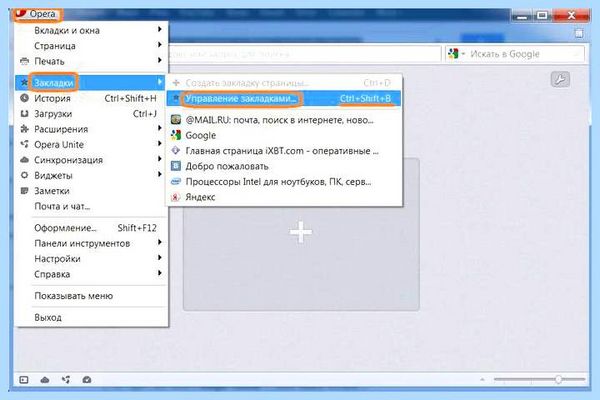Screen dimensions: 600x400
Task: Click the Opera Unite status bar icon
Action: pos(66,380)
